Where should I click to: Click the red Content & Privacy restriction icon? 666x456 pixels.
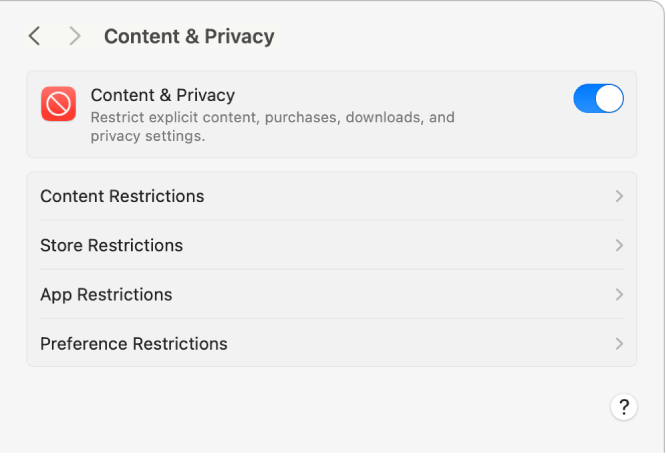[58, 103]
